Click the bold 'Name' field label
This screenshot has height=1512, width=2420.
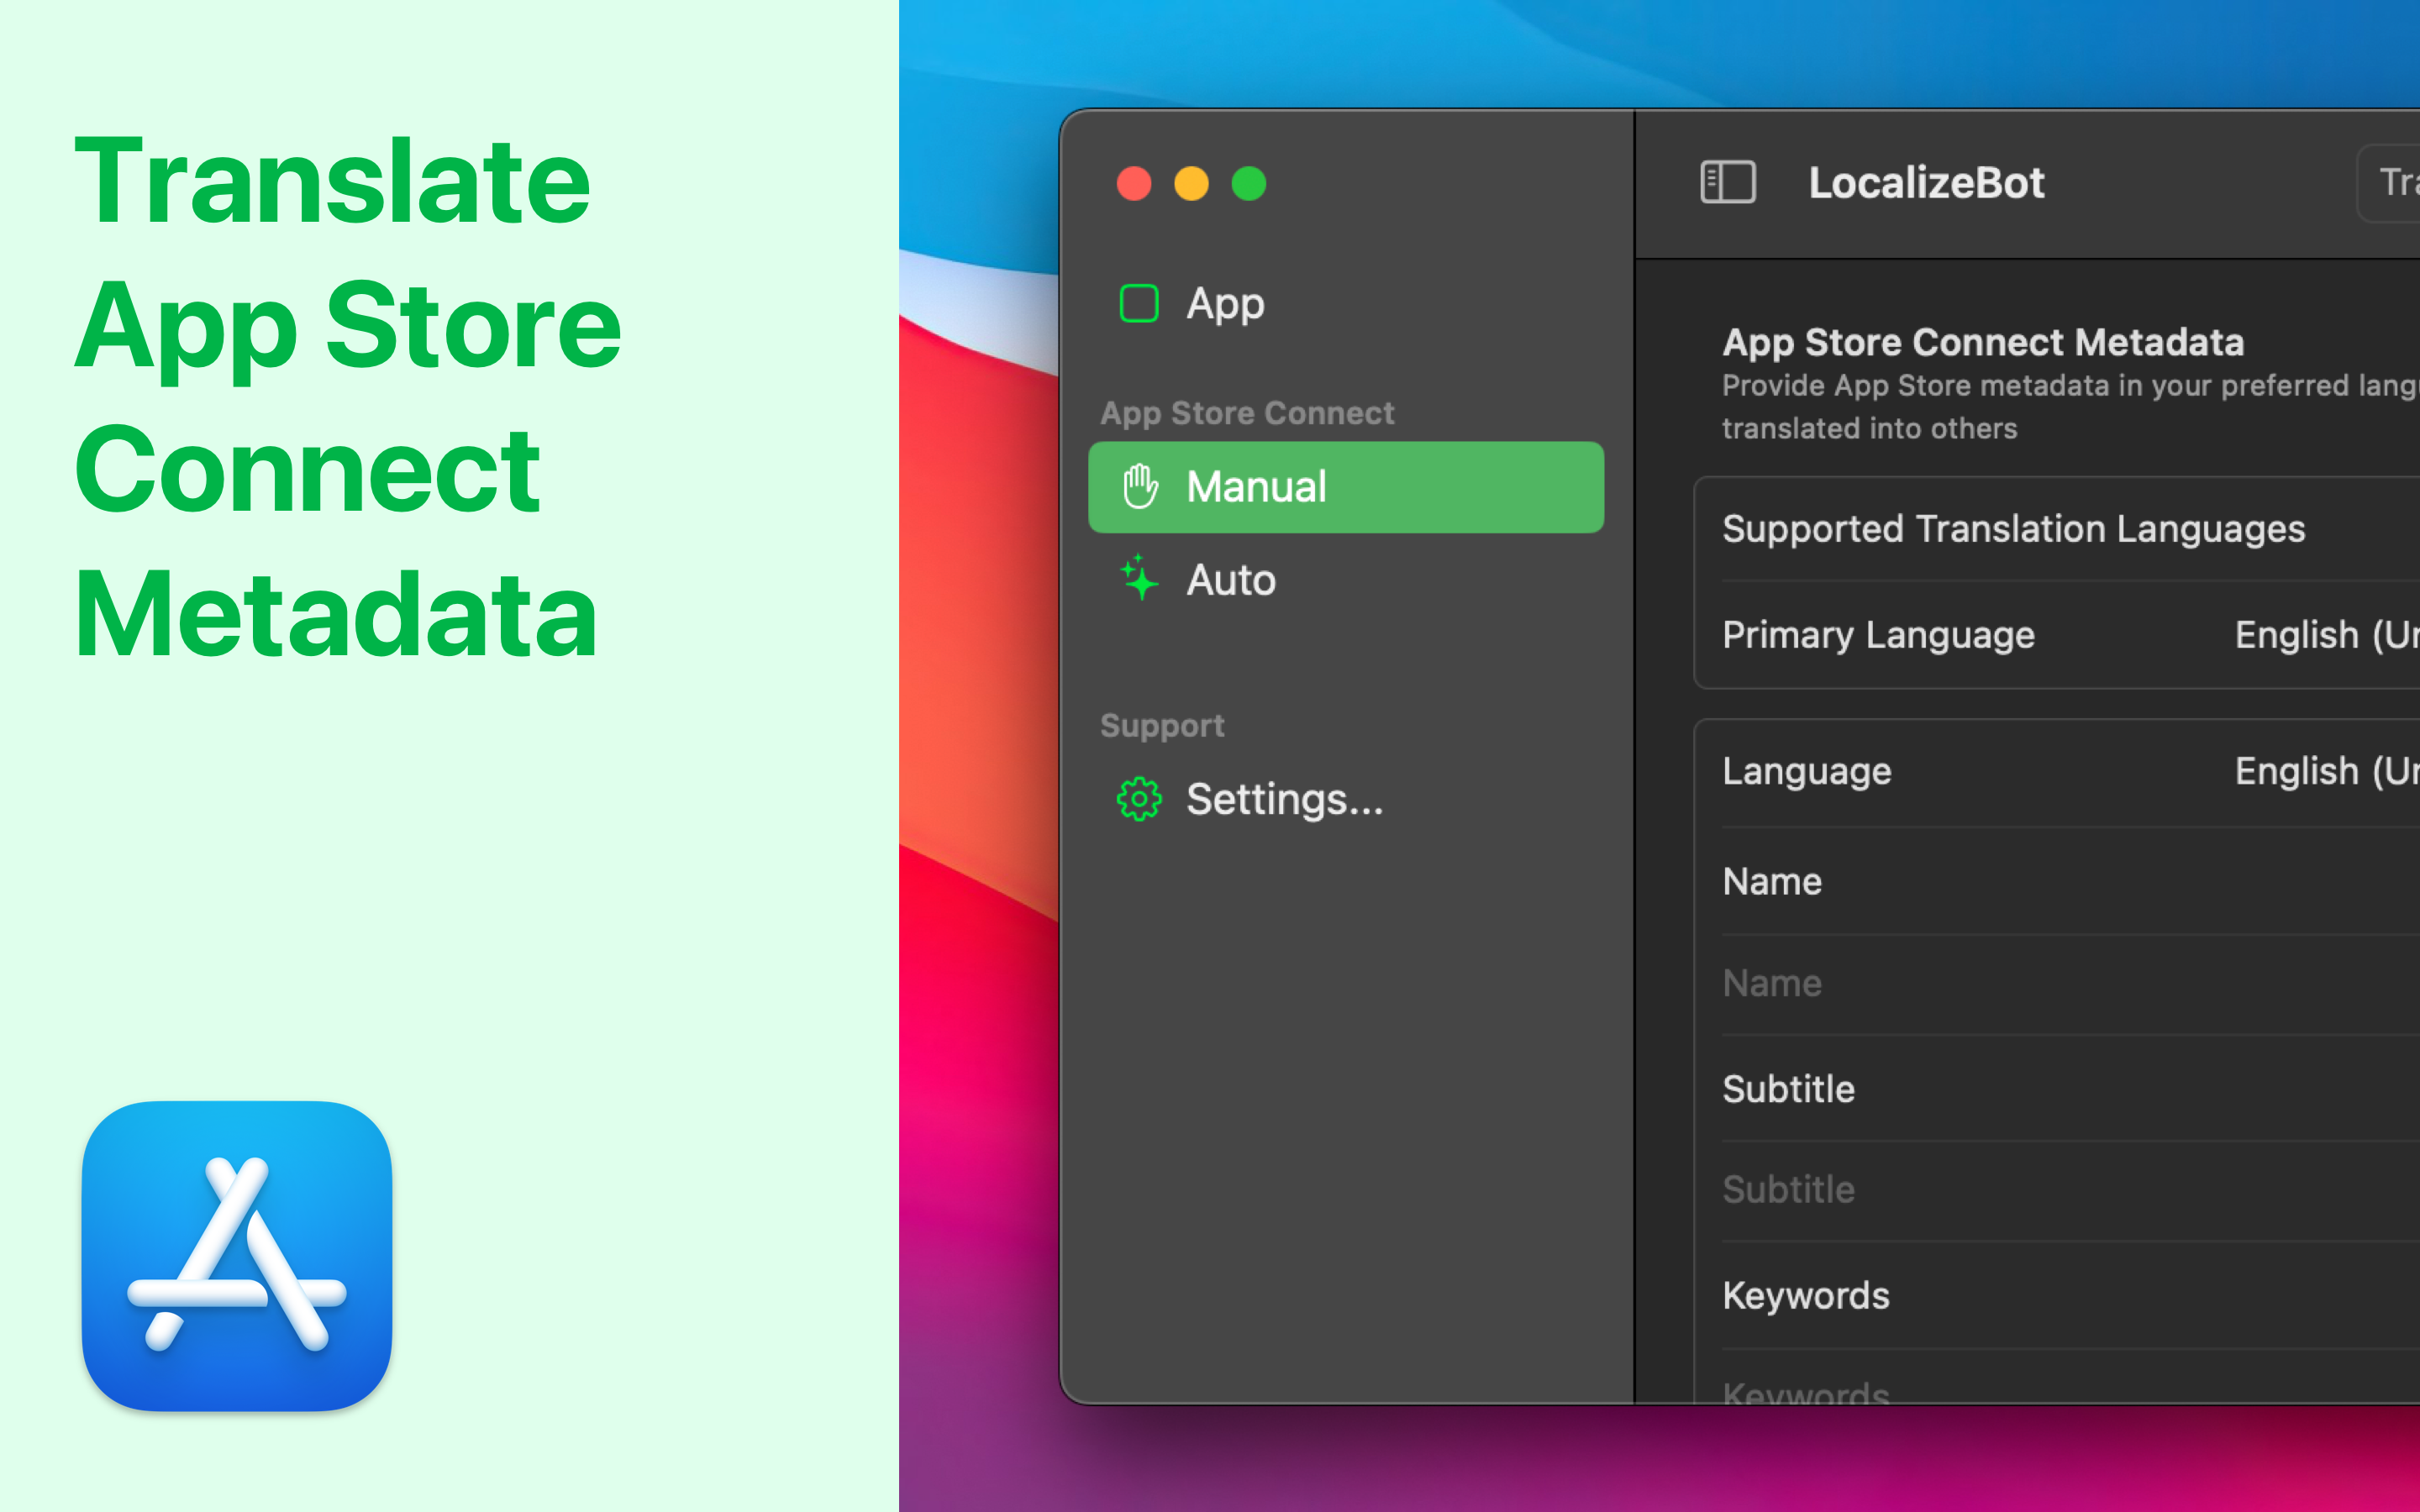tap(1772, 882)
